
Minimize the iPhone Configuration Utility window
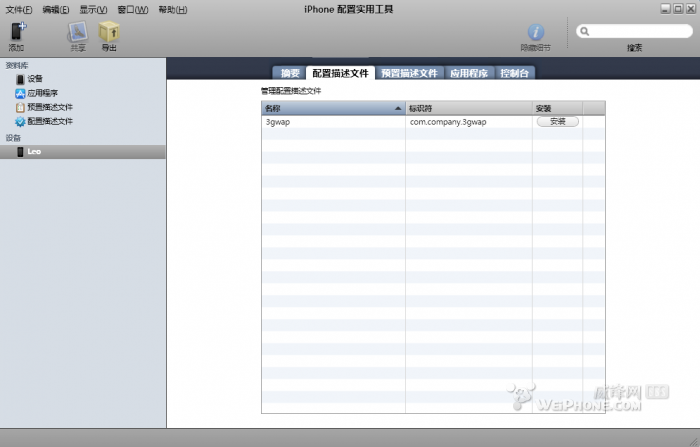tap(666, 8)
